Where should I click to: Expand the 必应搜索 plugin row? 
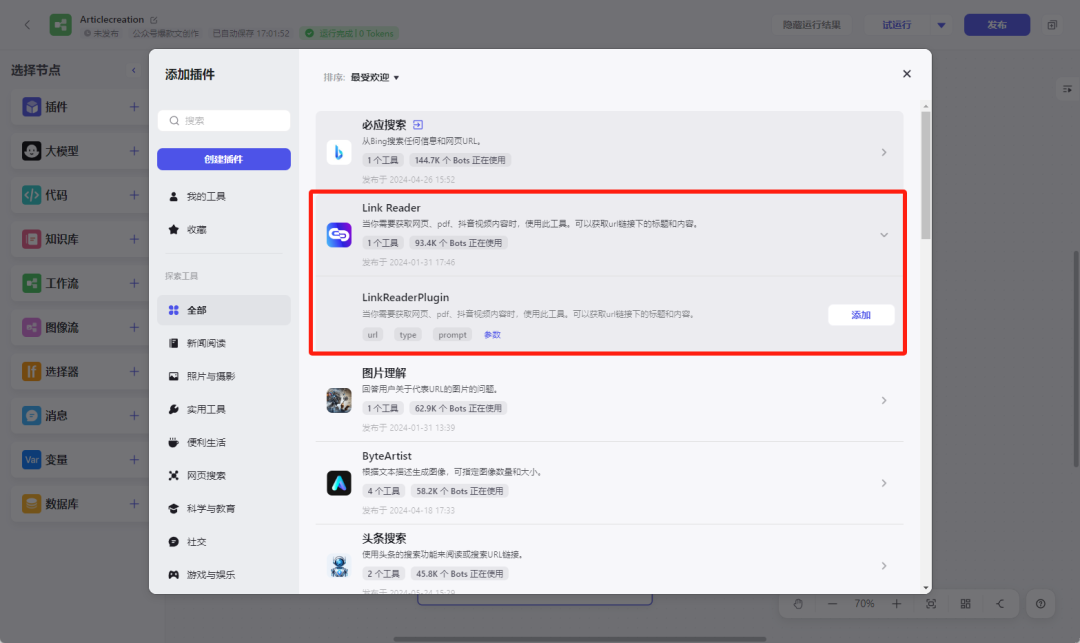point(884,152)
